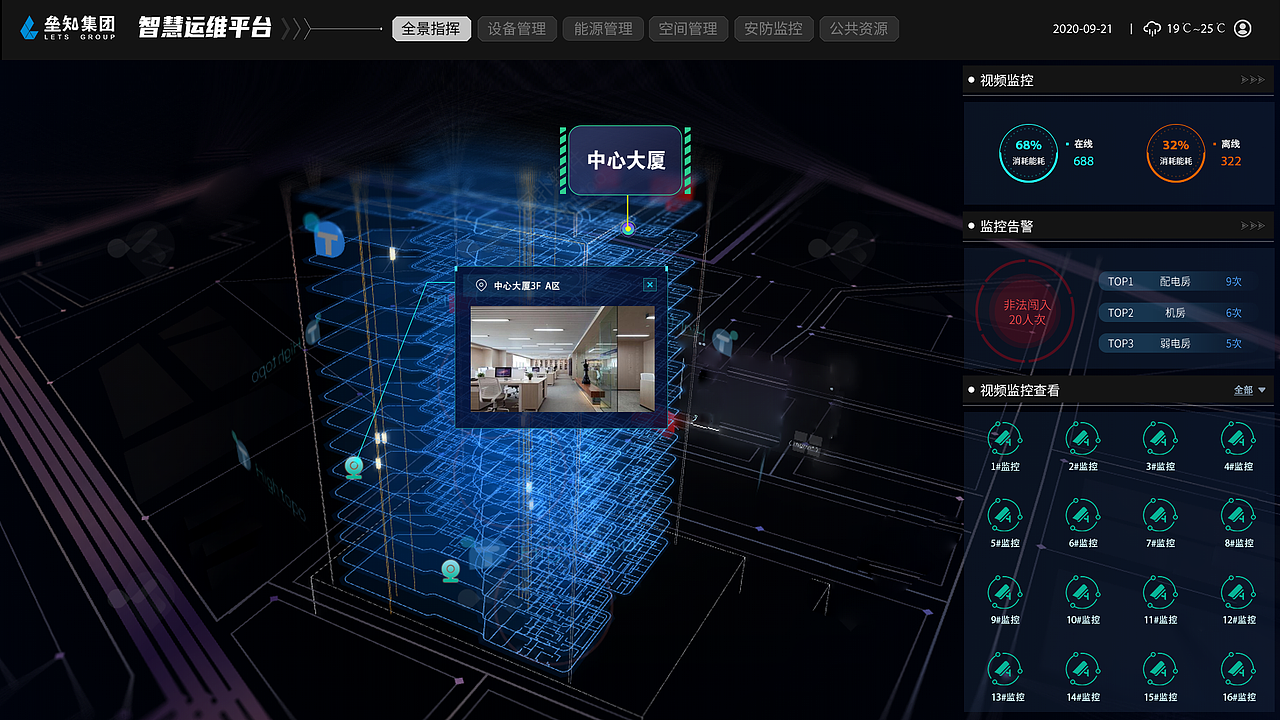Viewport: 1280px width, 720px height.
Task: Click the weather icon next to 19C~25C
Action: (x=1153, y=29)
